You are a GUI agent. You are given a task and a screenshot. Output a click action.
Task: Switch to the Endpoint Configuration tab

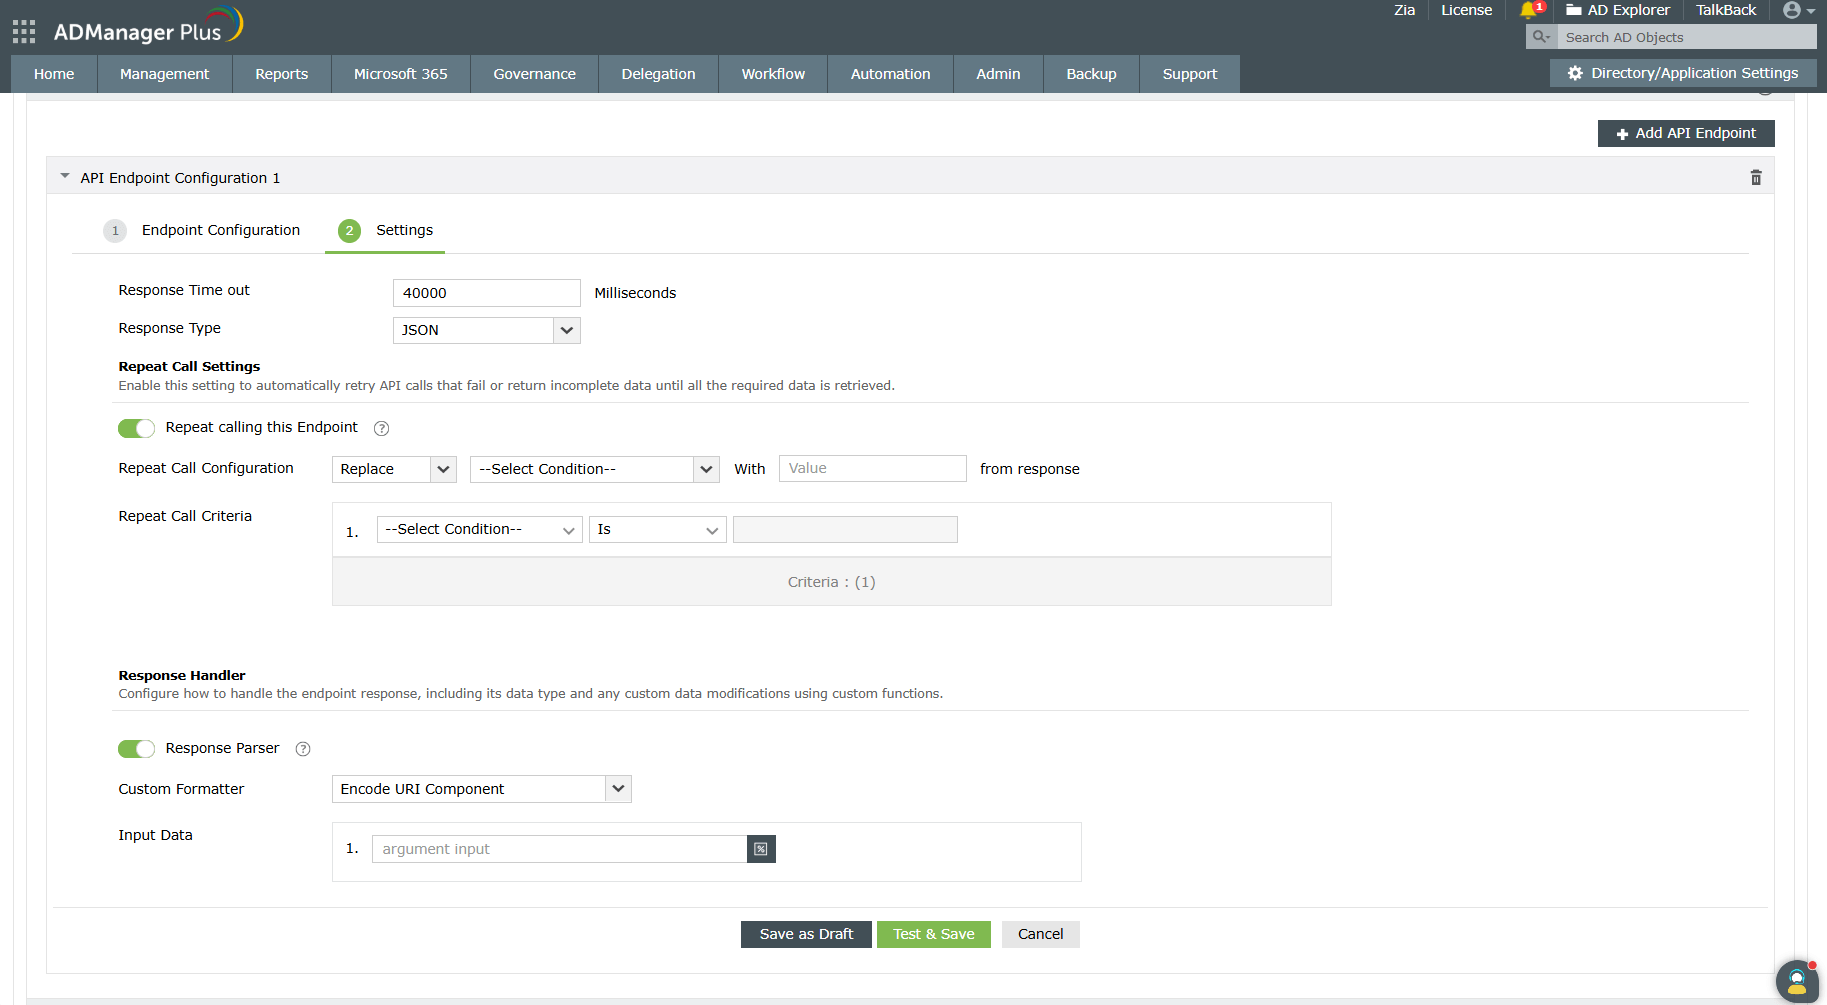(220, 230)
